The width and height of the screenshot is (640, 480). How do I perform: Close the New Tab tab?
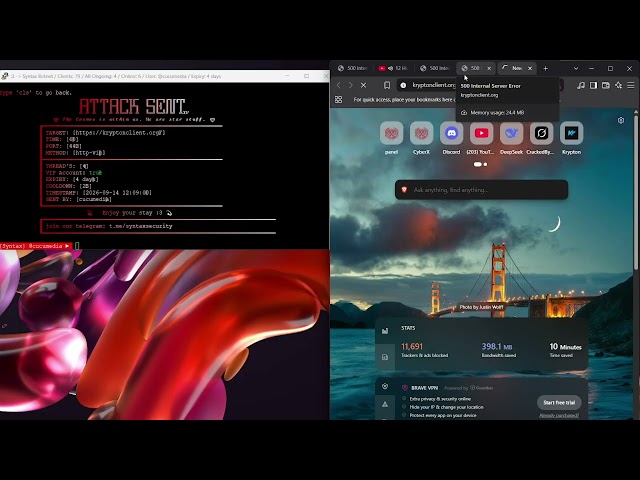coord(530,68)
